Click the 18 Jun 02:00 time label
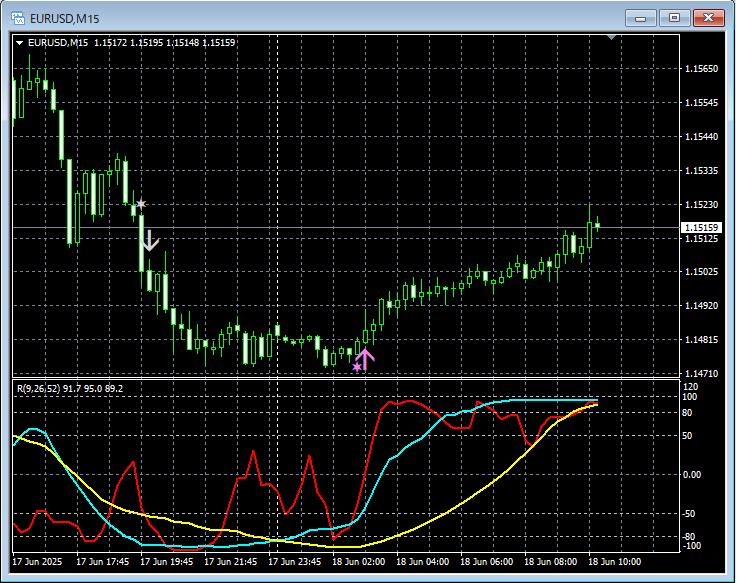The width and height of the screenshot is (737, 583). [359, 562]
